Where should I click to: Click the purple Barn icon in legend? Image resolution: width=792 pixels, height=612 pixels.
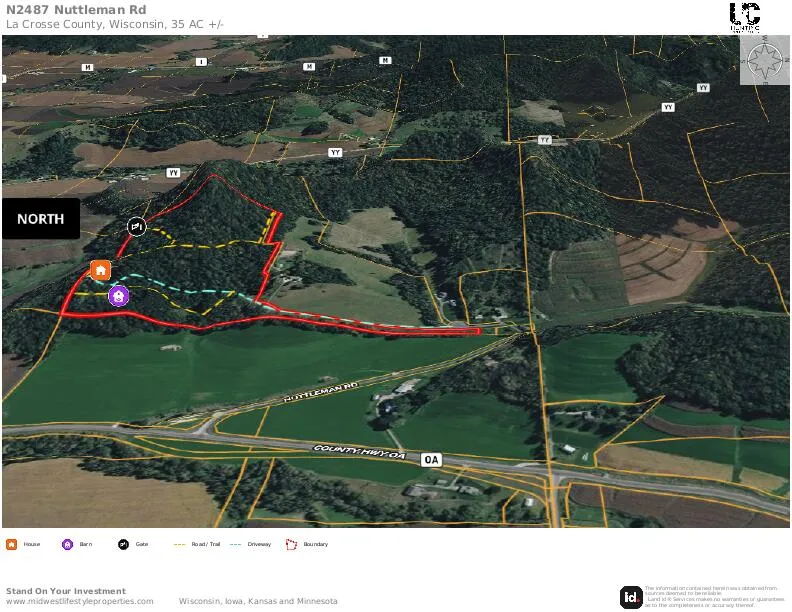coord(67,544)
